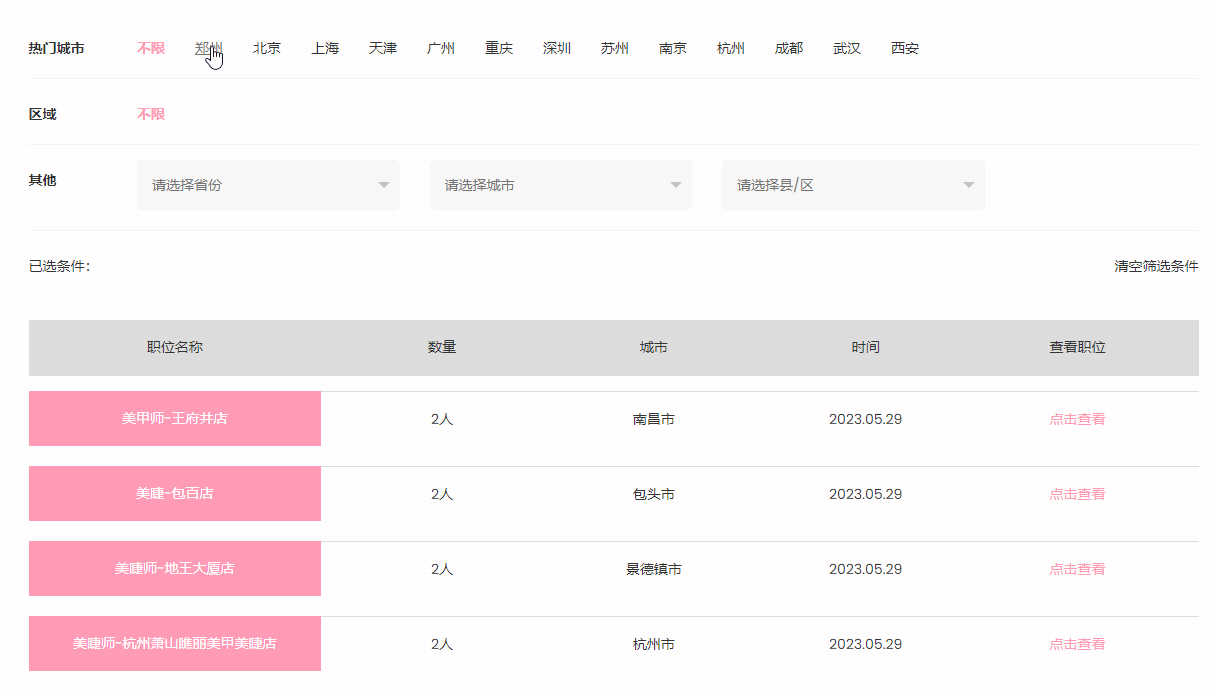Image resolution: width=1214 pixels, height=690 pixels.
Task: Choose 西安 from hot cities
Action: coord(905,48)
